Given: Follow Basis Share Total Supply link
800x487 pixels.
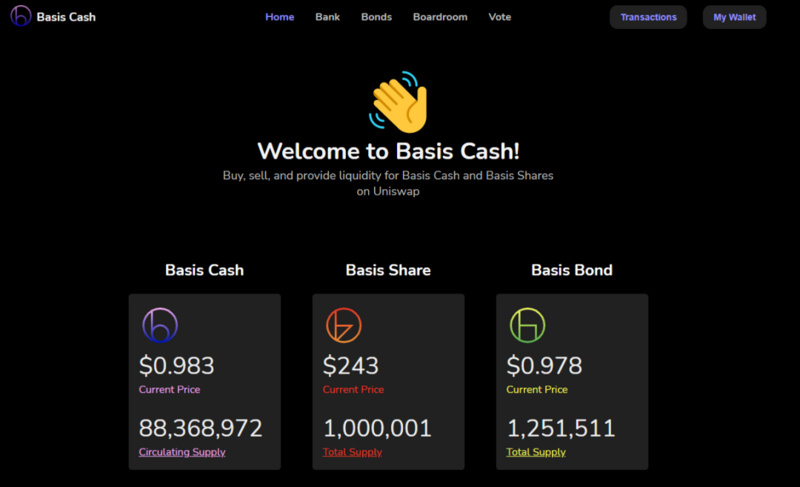Looking at the screenshot, I should (x=352, y=452).
